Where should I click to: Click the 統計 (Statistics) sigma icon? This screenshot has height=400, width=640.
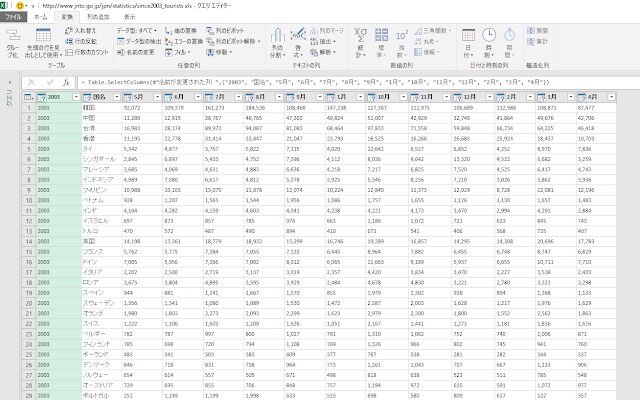click(360, 35)
